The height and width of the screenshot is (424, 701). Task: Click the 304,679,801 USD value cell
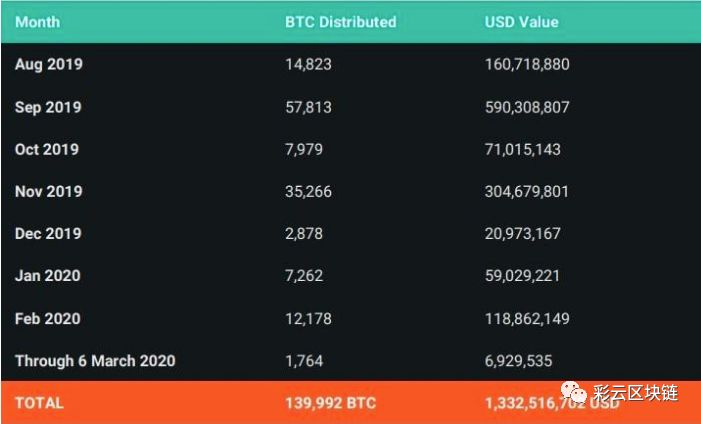coord(527,191)
